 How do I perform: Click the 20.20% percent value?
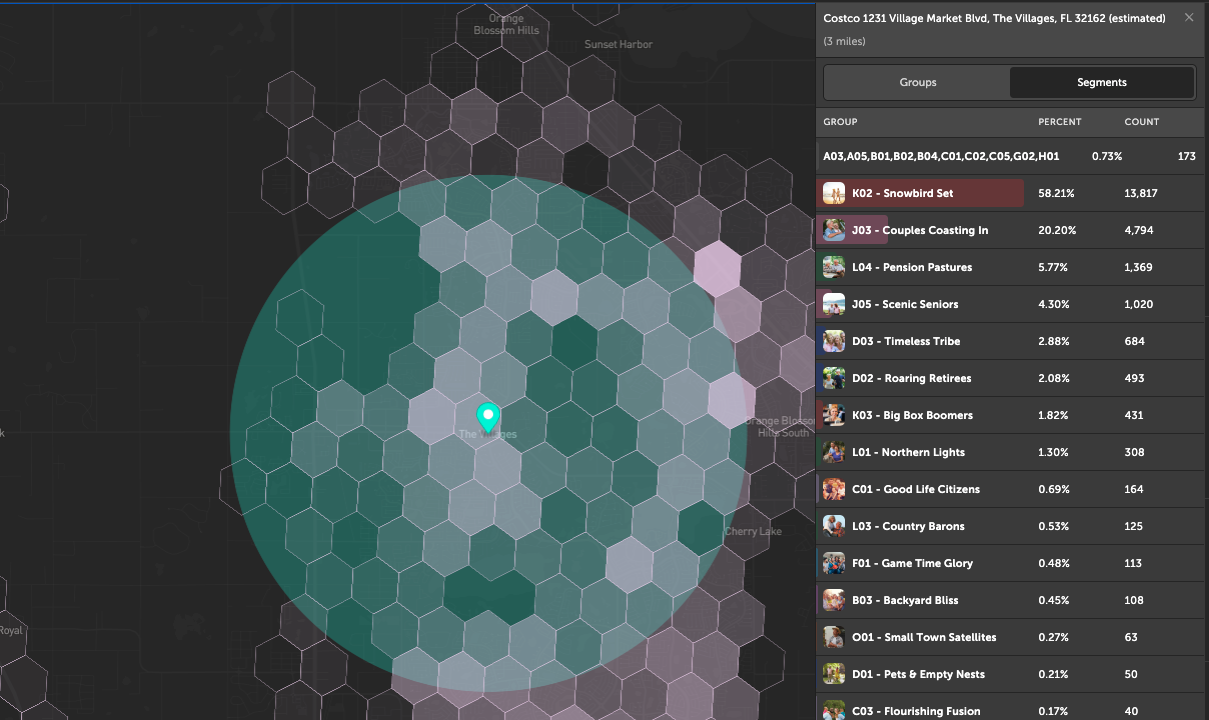(1057, 230)
